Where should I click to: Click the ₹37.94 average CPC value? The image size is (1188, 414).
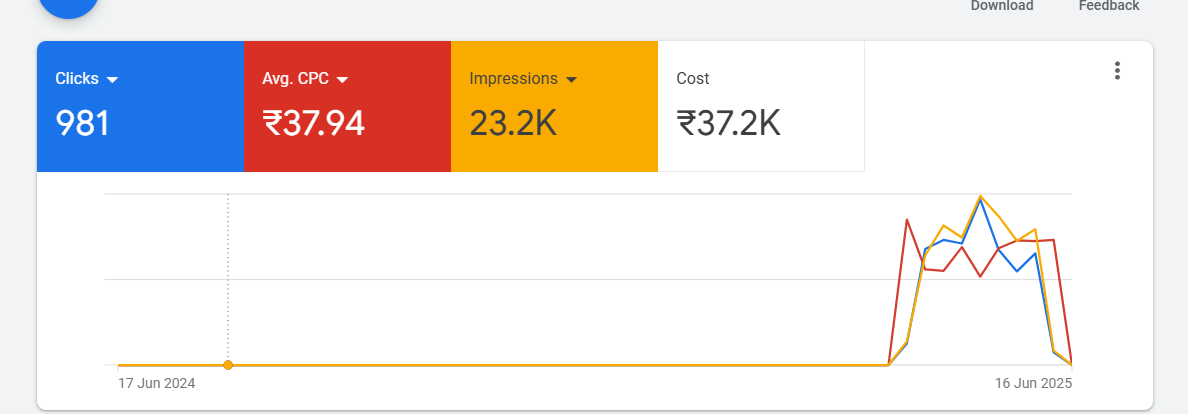pos(313,123)
